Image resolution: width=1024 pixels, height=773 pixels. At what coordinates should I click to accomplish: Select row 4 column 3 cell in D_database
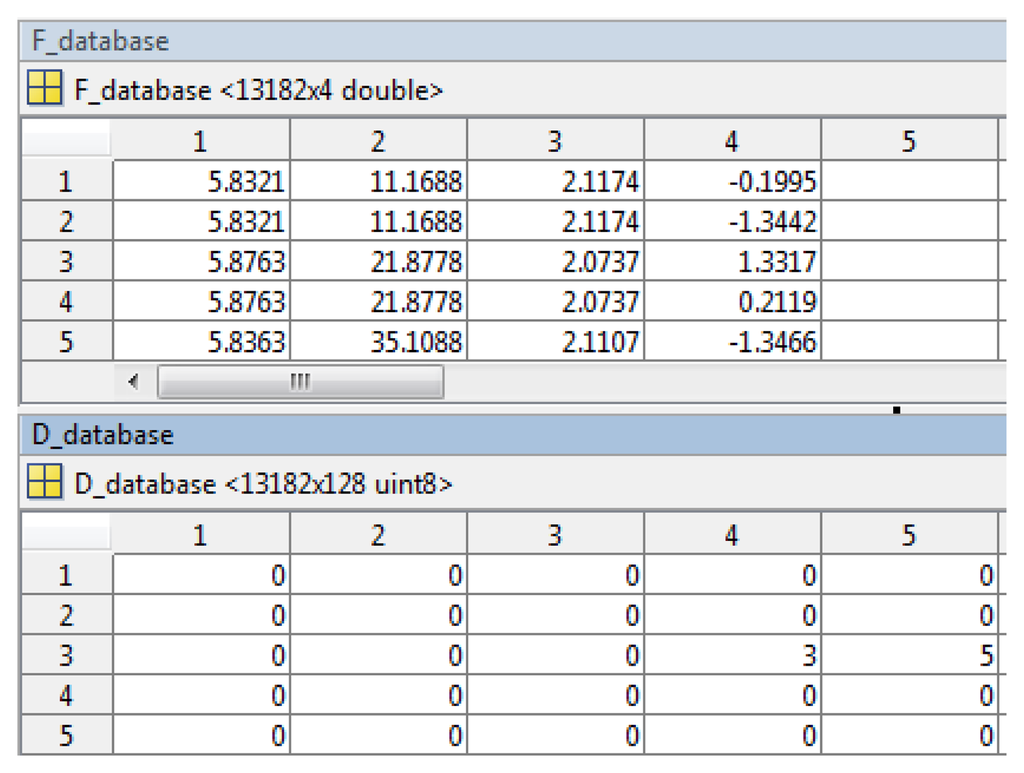click(555, 695)
